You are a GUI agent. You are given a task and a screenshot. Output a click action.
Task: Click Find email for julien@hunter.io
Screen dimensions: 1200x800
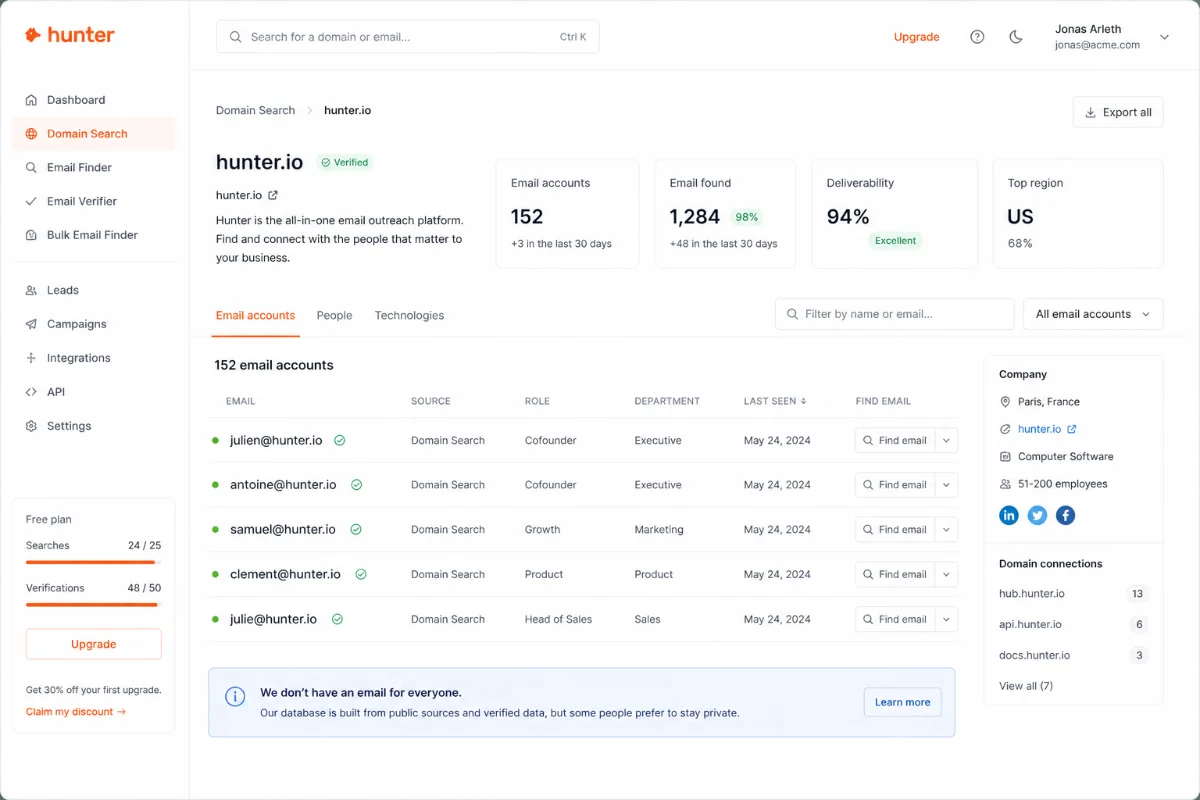[x=895, y=440]
